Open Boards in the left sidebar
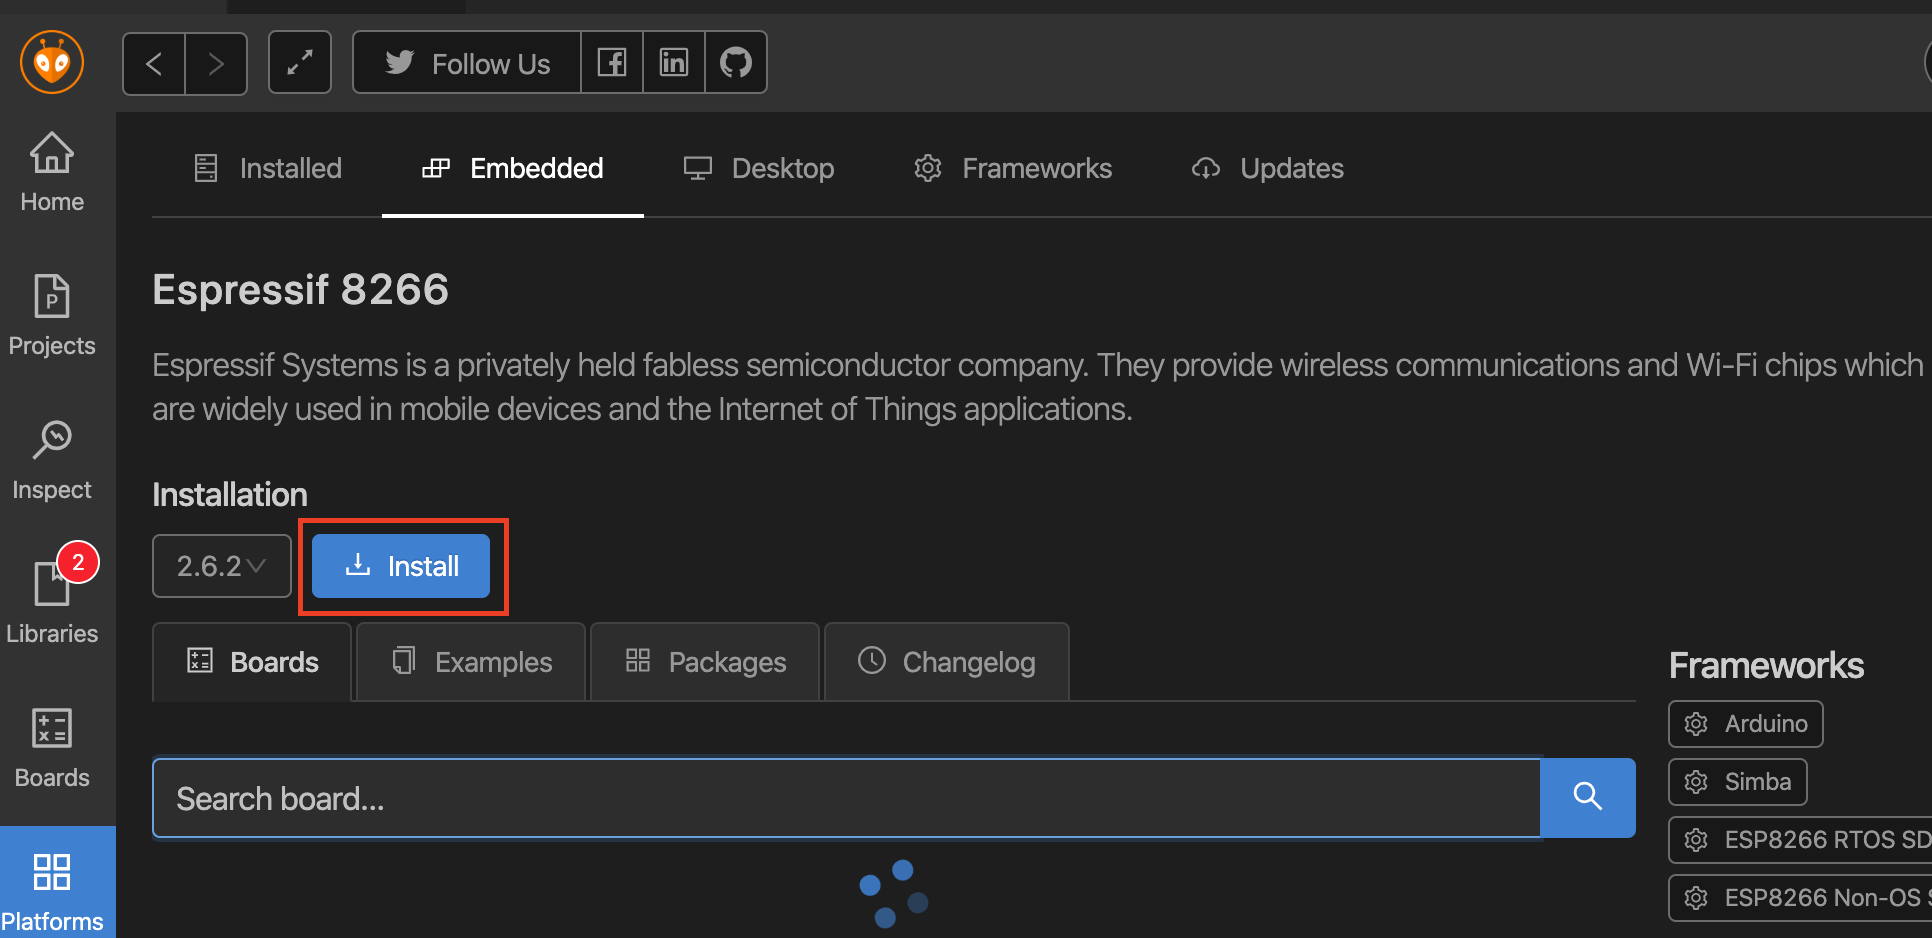This screenshot has height=938, width=1932. click(x=52, y=748)
